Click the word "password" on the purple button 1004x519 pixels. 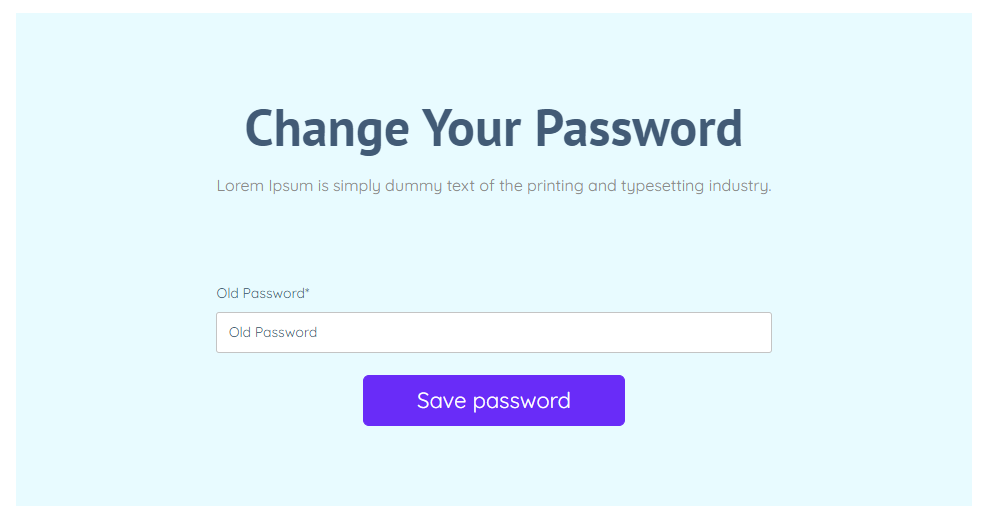[x=521, y=400]
